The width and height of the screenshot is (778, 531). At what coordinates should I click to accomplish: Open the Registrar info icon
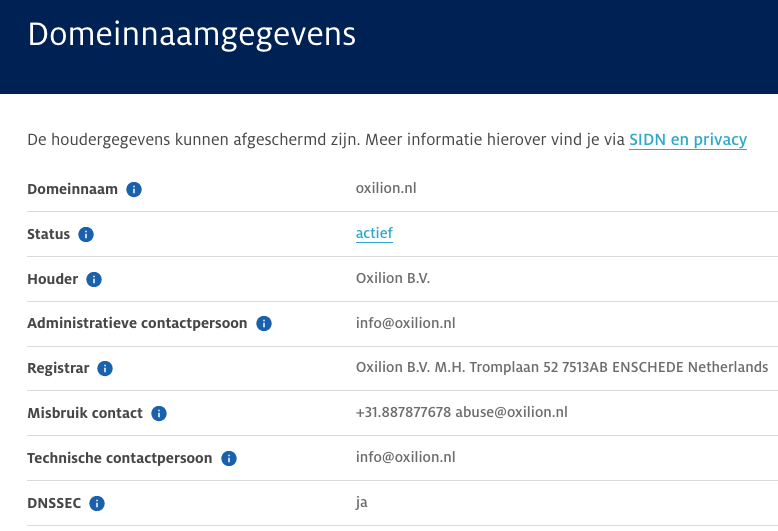click(x=105, y=368)
